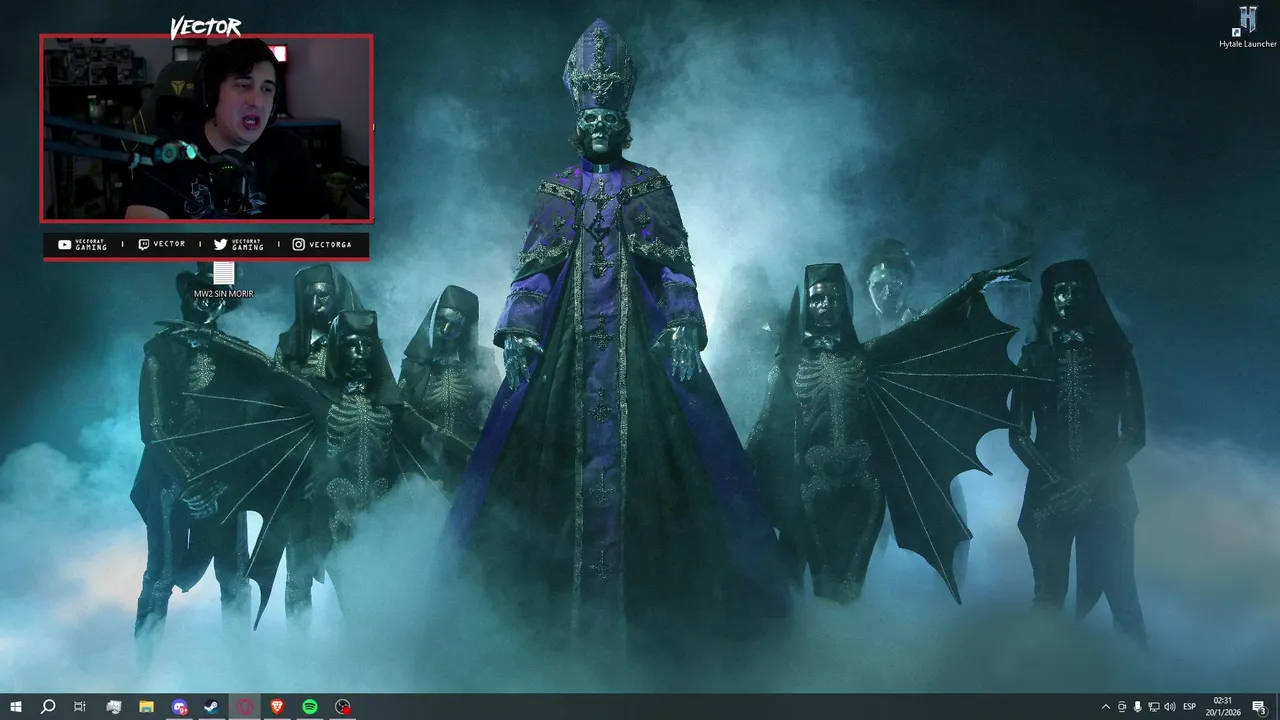The height and width of the screenshot is (720, 1280).
Task: Open Spotify from the taskbar
Action: coord(310,707)
